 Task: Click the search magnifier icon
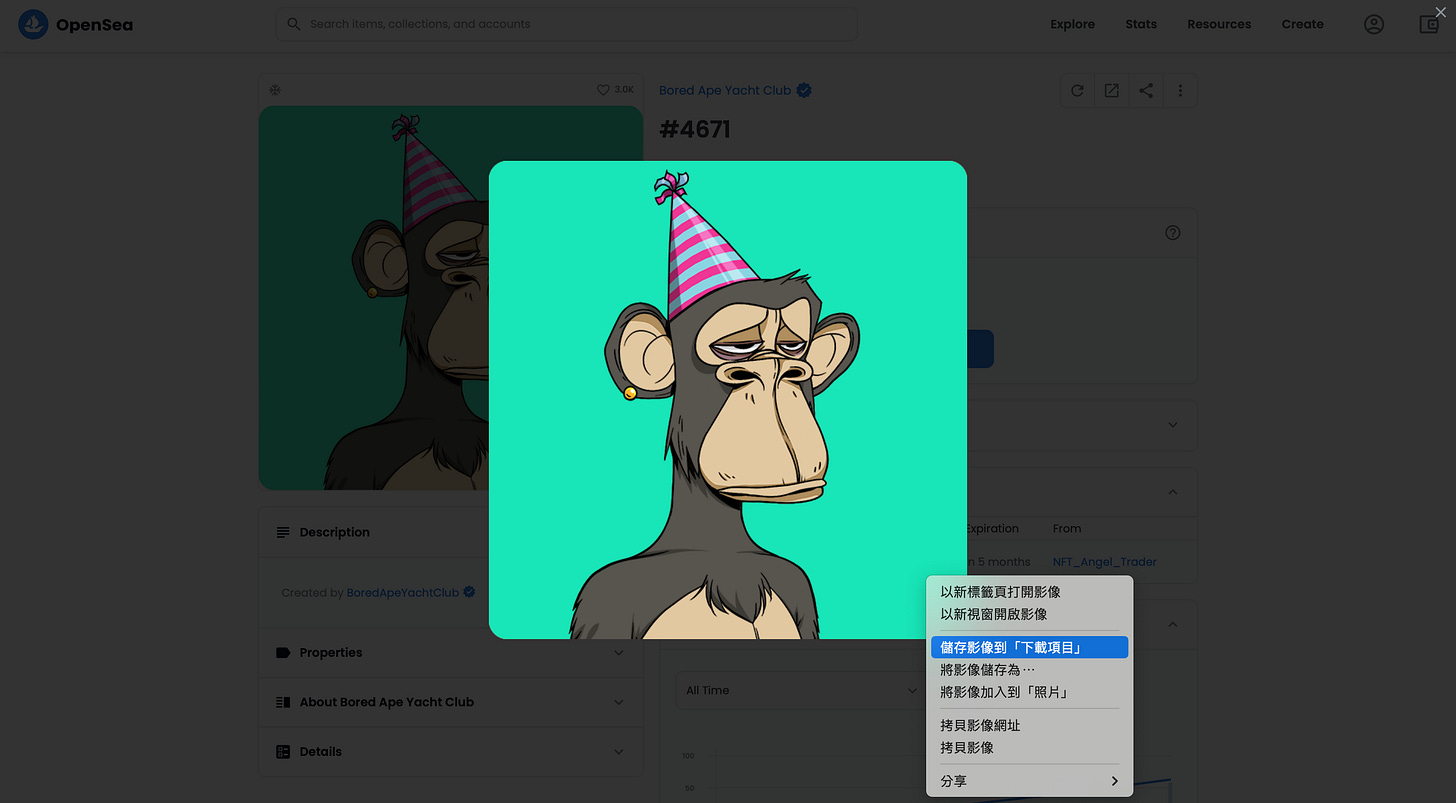(293, 24)
